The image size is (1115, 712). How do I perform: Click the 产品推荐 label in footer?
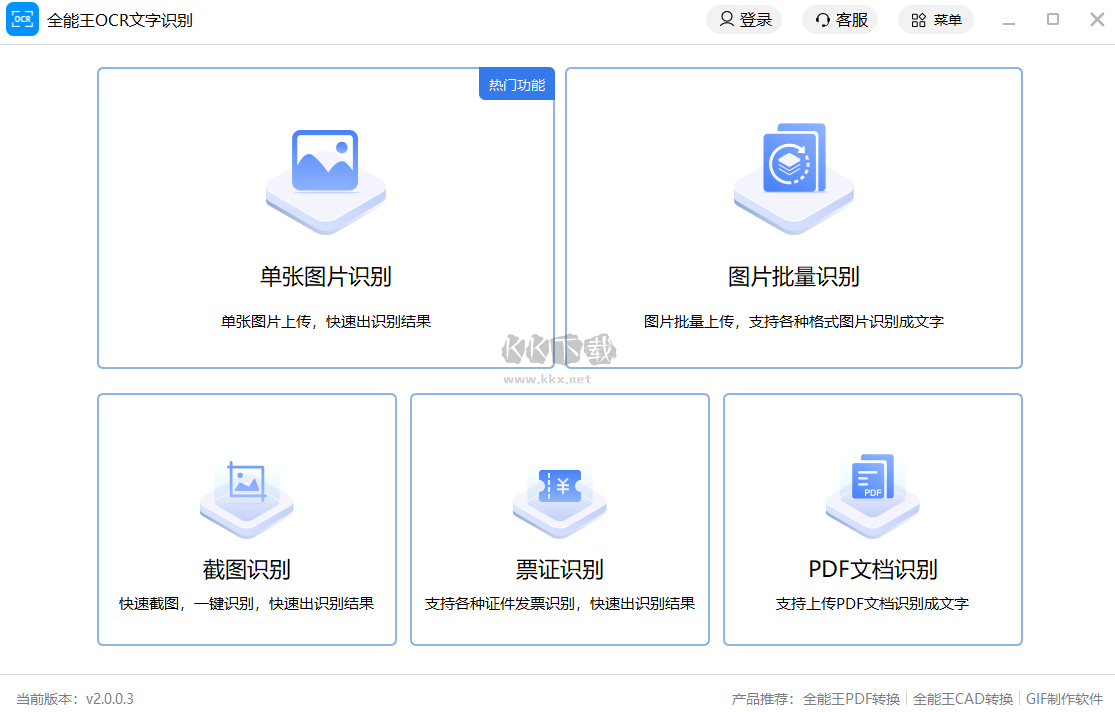pos(764,699)
